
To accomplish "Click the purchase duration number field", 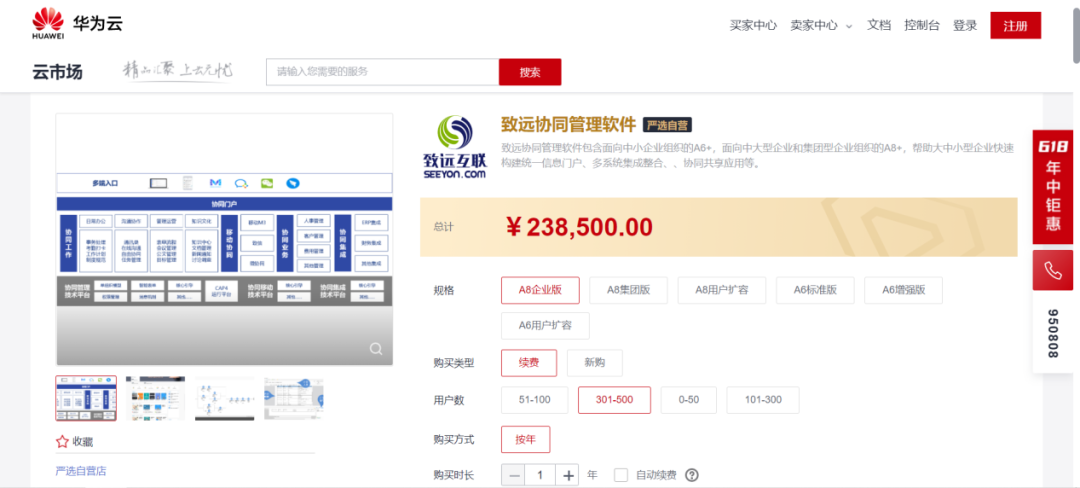I will pyautogui.click(x=541, y=476).
